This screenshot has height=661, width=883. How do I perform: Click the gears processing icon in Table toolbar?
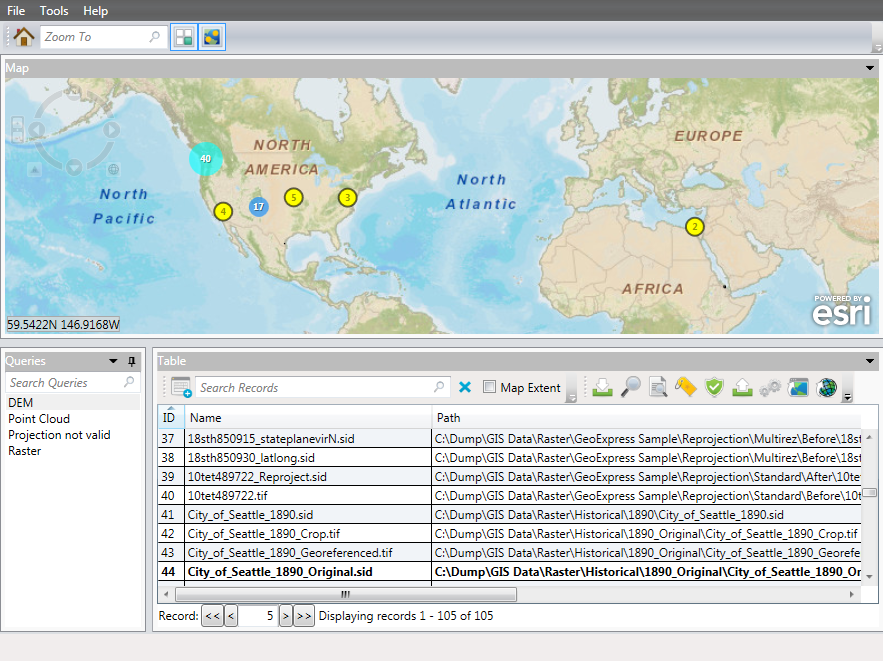click(770, 387)
